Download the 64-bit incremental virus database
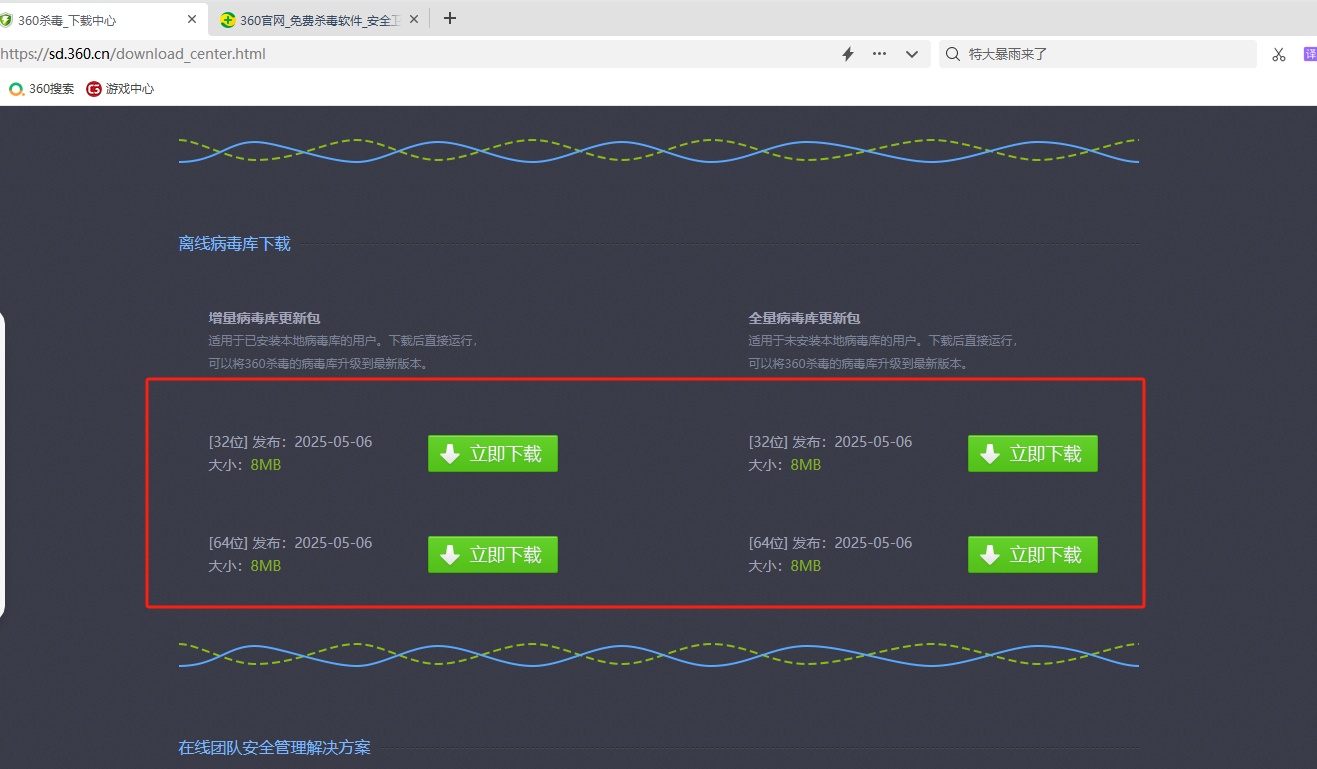Viewport: 1317px width, 769px height. point(493,555)
